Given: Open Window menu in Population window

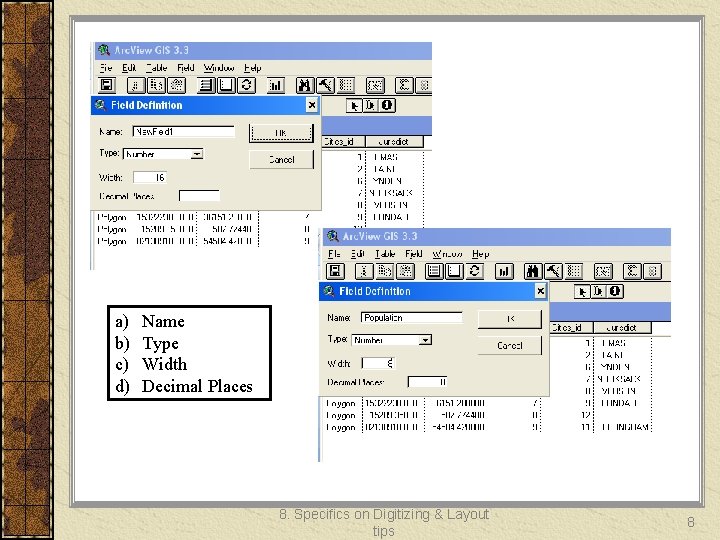Looking at the screenshot, I should point(447,254).
